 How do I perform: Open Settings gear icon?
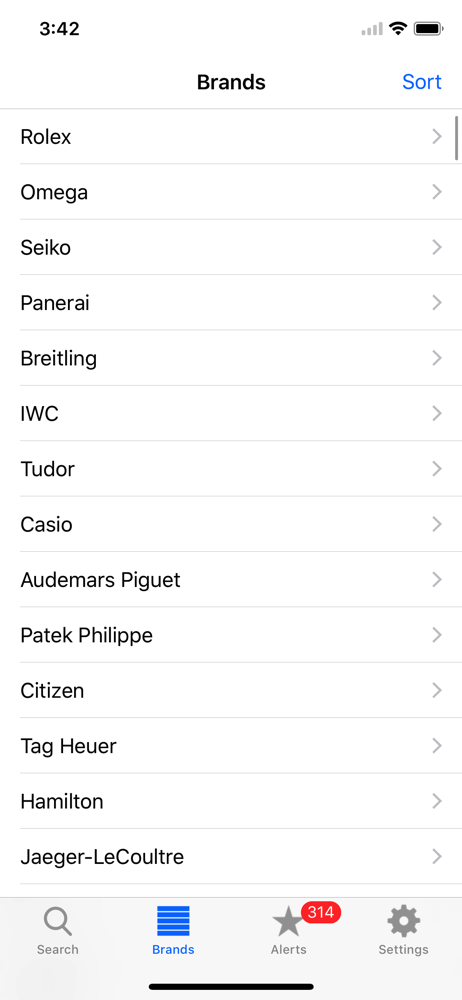tap(403, 922)
